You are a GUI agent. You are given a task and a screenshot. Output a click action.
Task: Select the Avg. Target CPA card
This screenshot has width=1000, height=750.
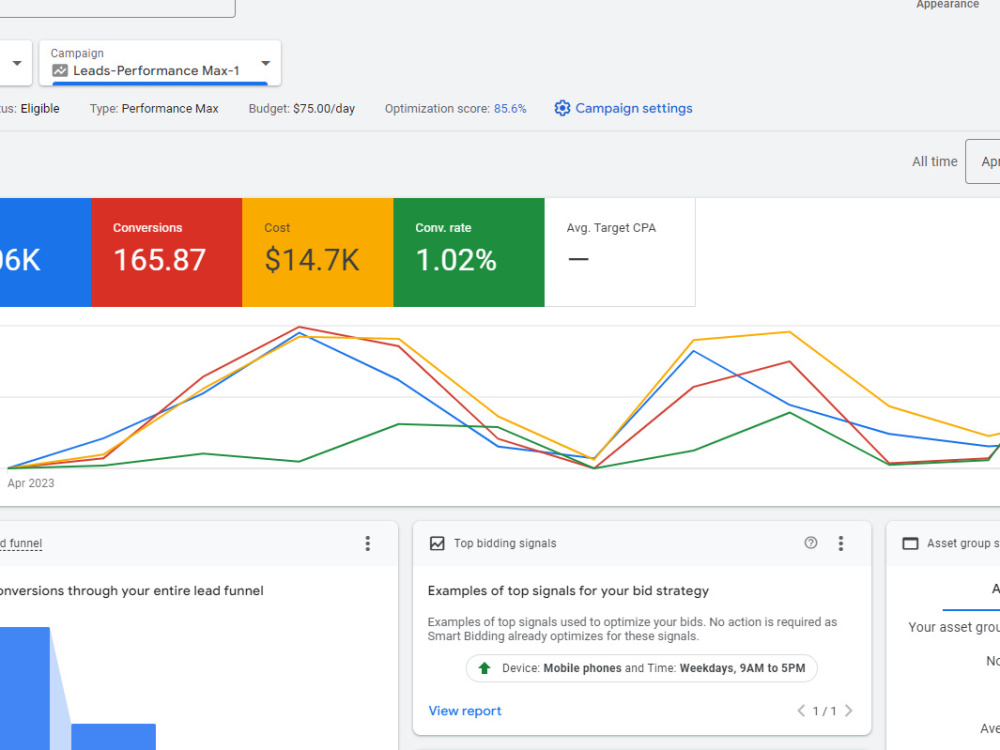pos(620,253)
